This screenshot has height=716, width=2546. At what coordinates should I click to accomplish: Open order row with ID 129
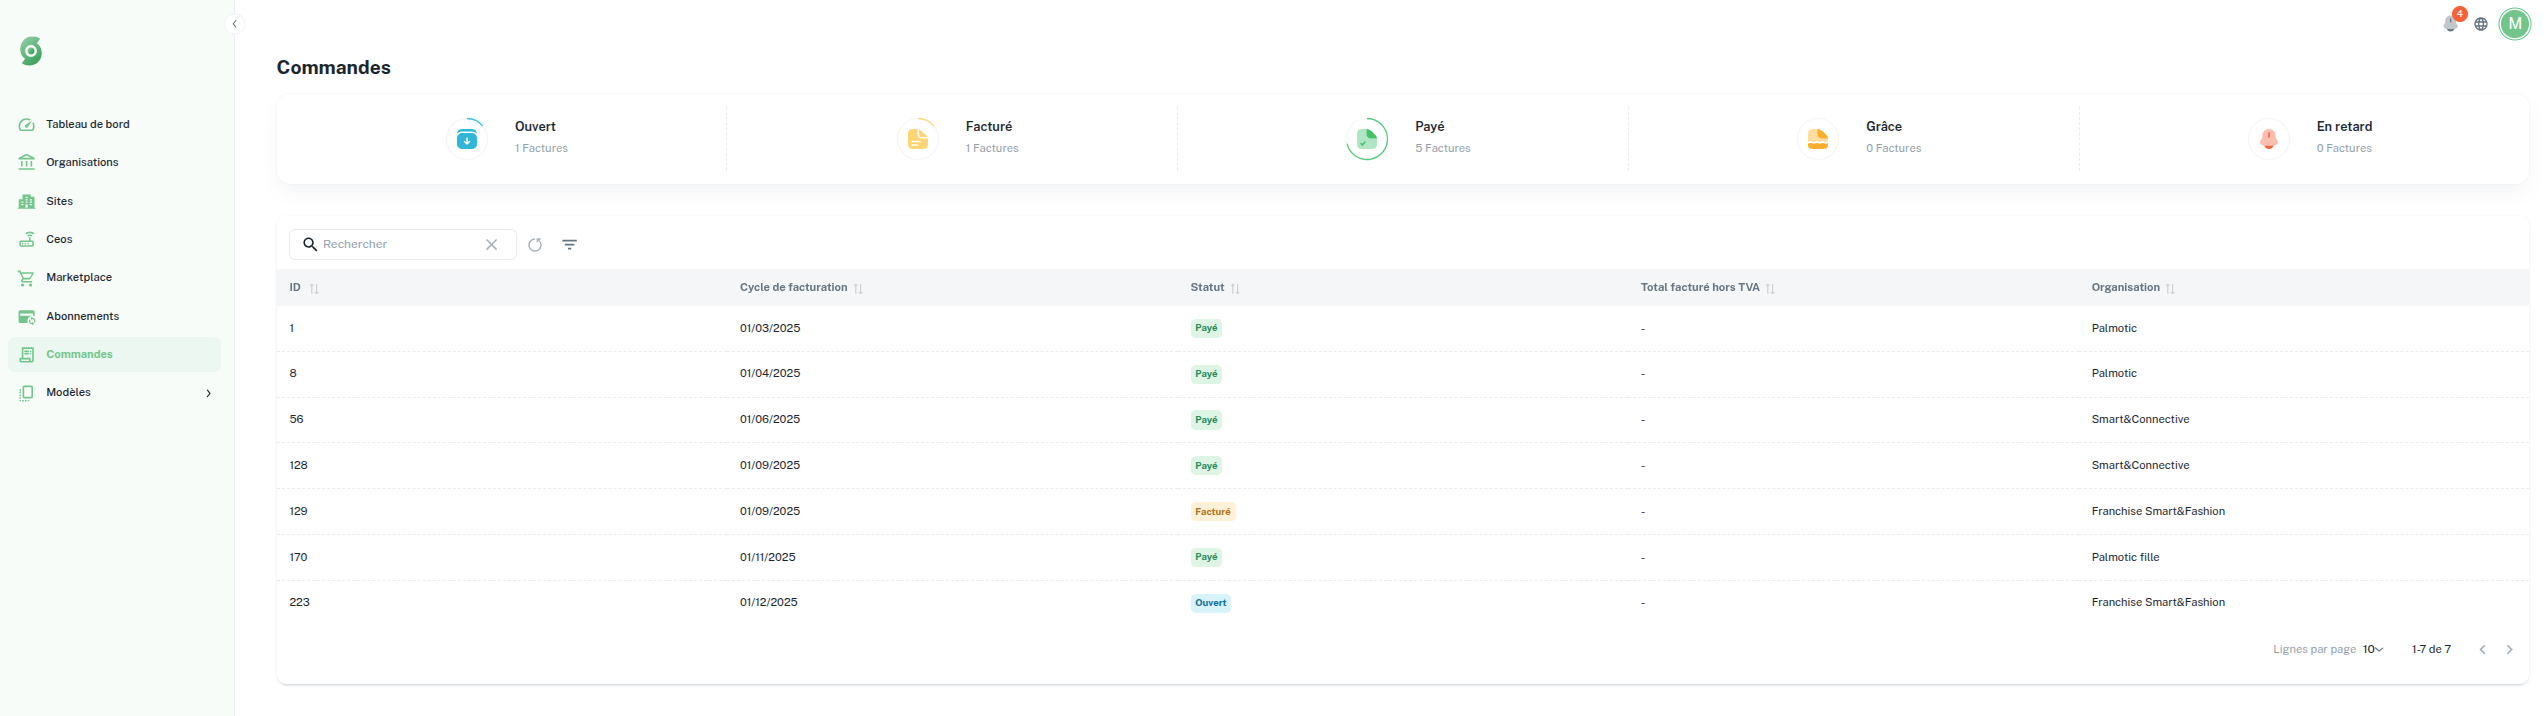(298, 511)
